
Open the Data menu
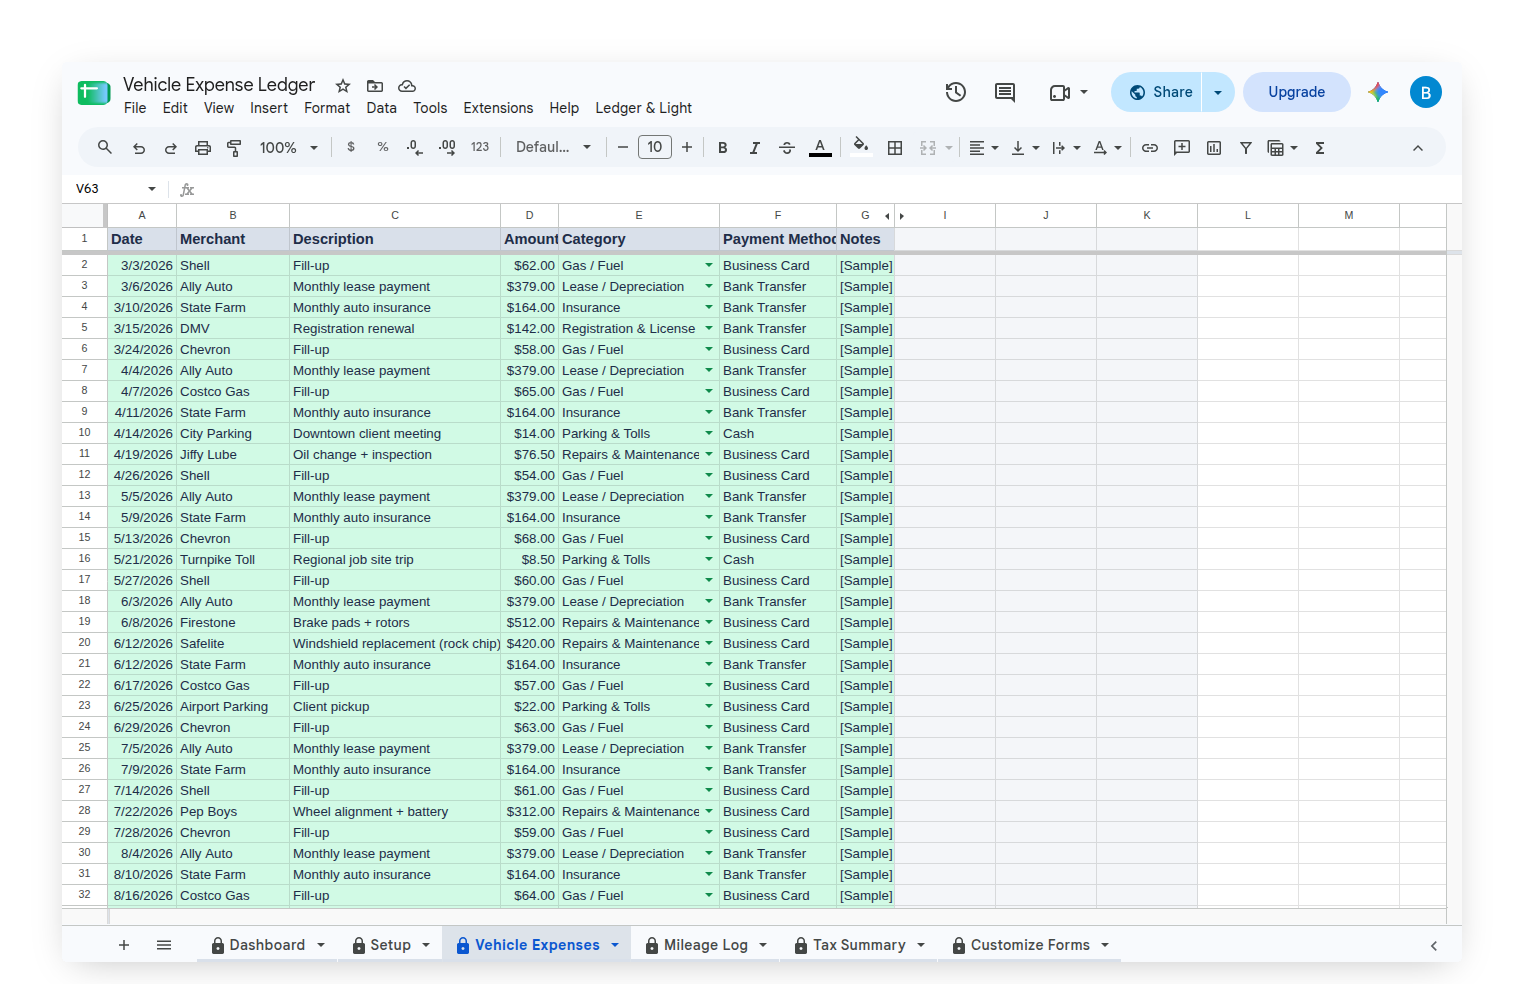tap(381, 108)
